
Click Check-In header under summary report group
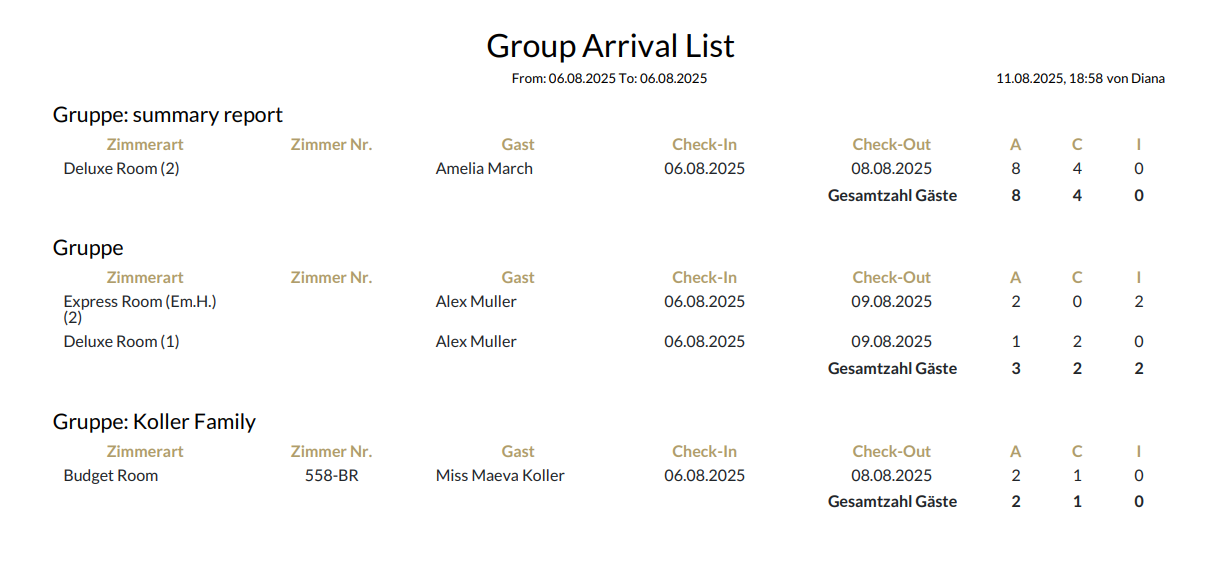point(704,145)
